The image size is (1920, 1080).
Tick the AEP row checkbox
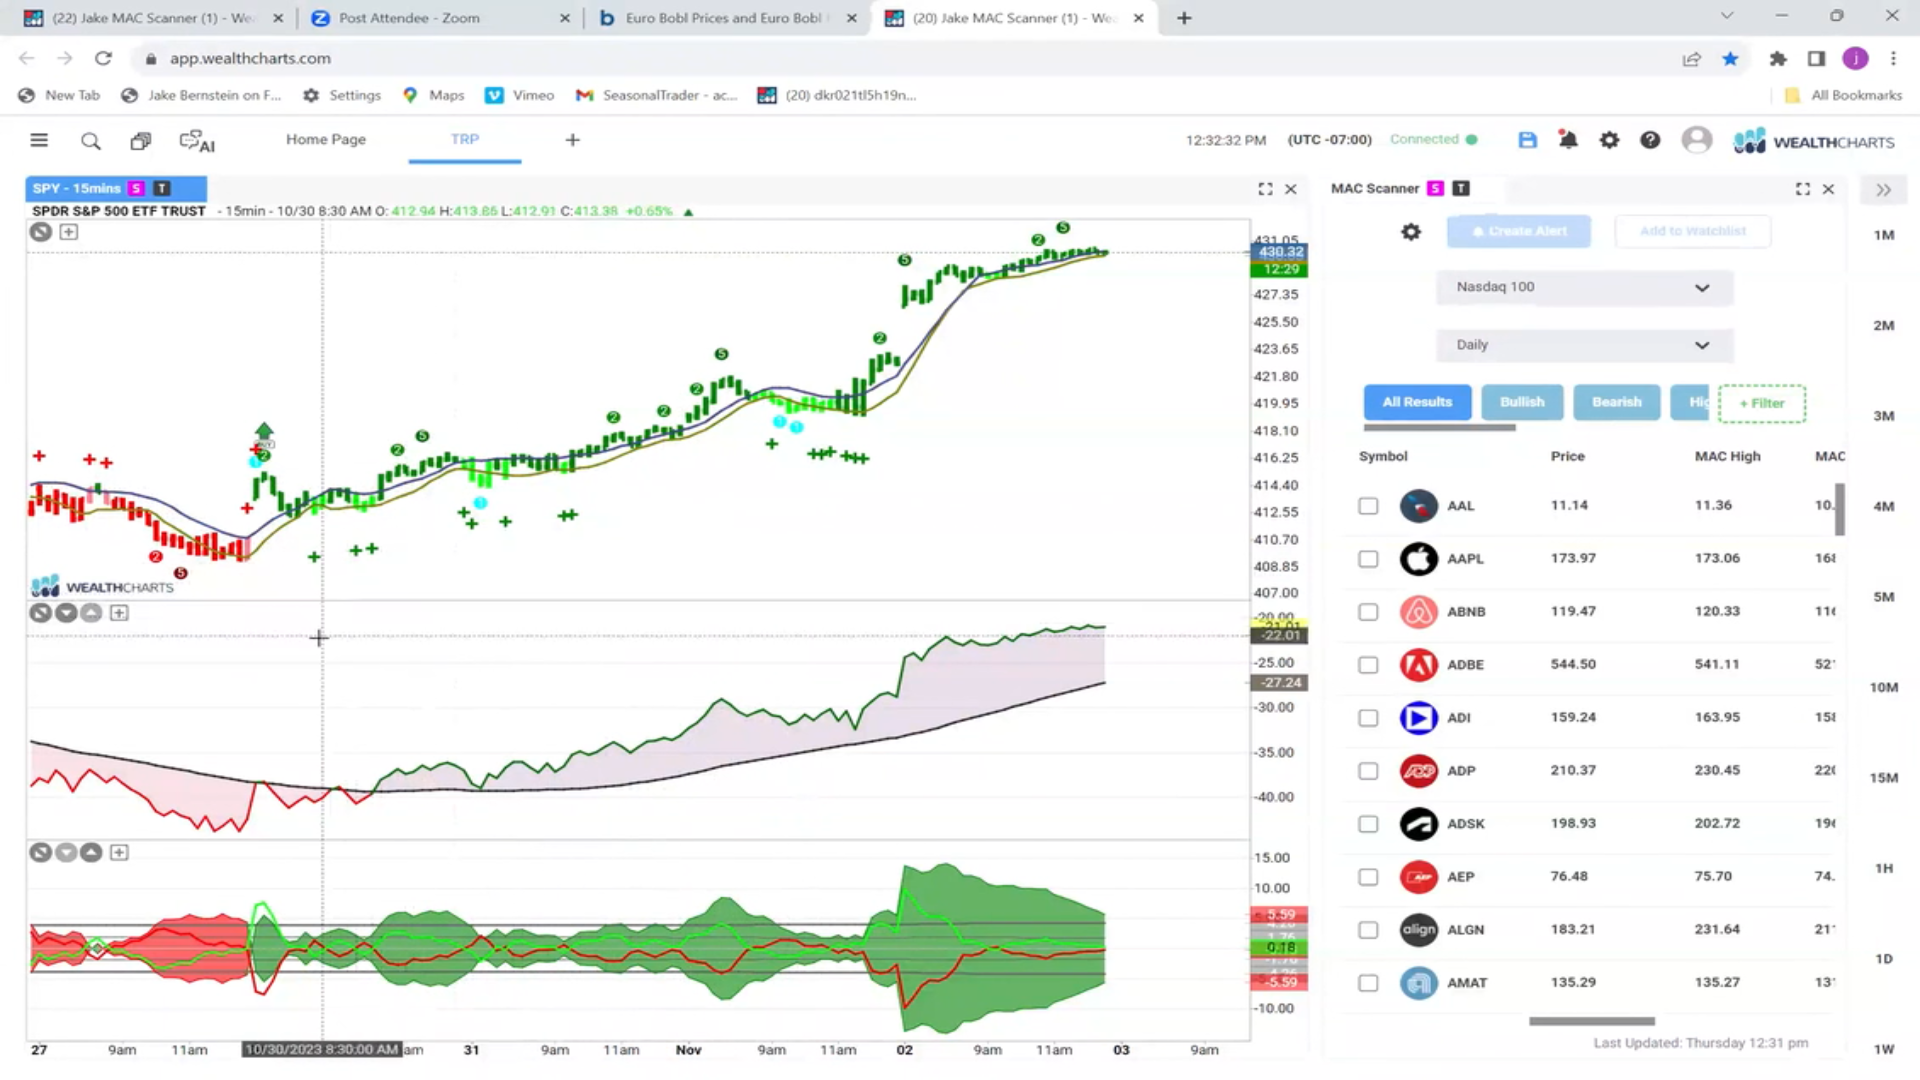[1368, 877]
